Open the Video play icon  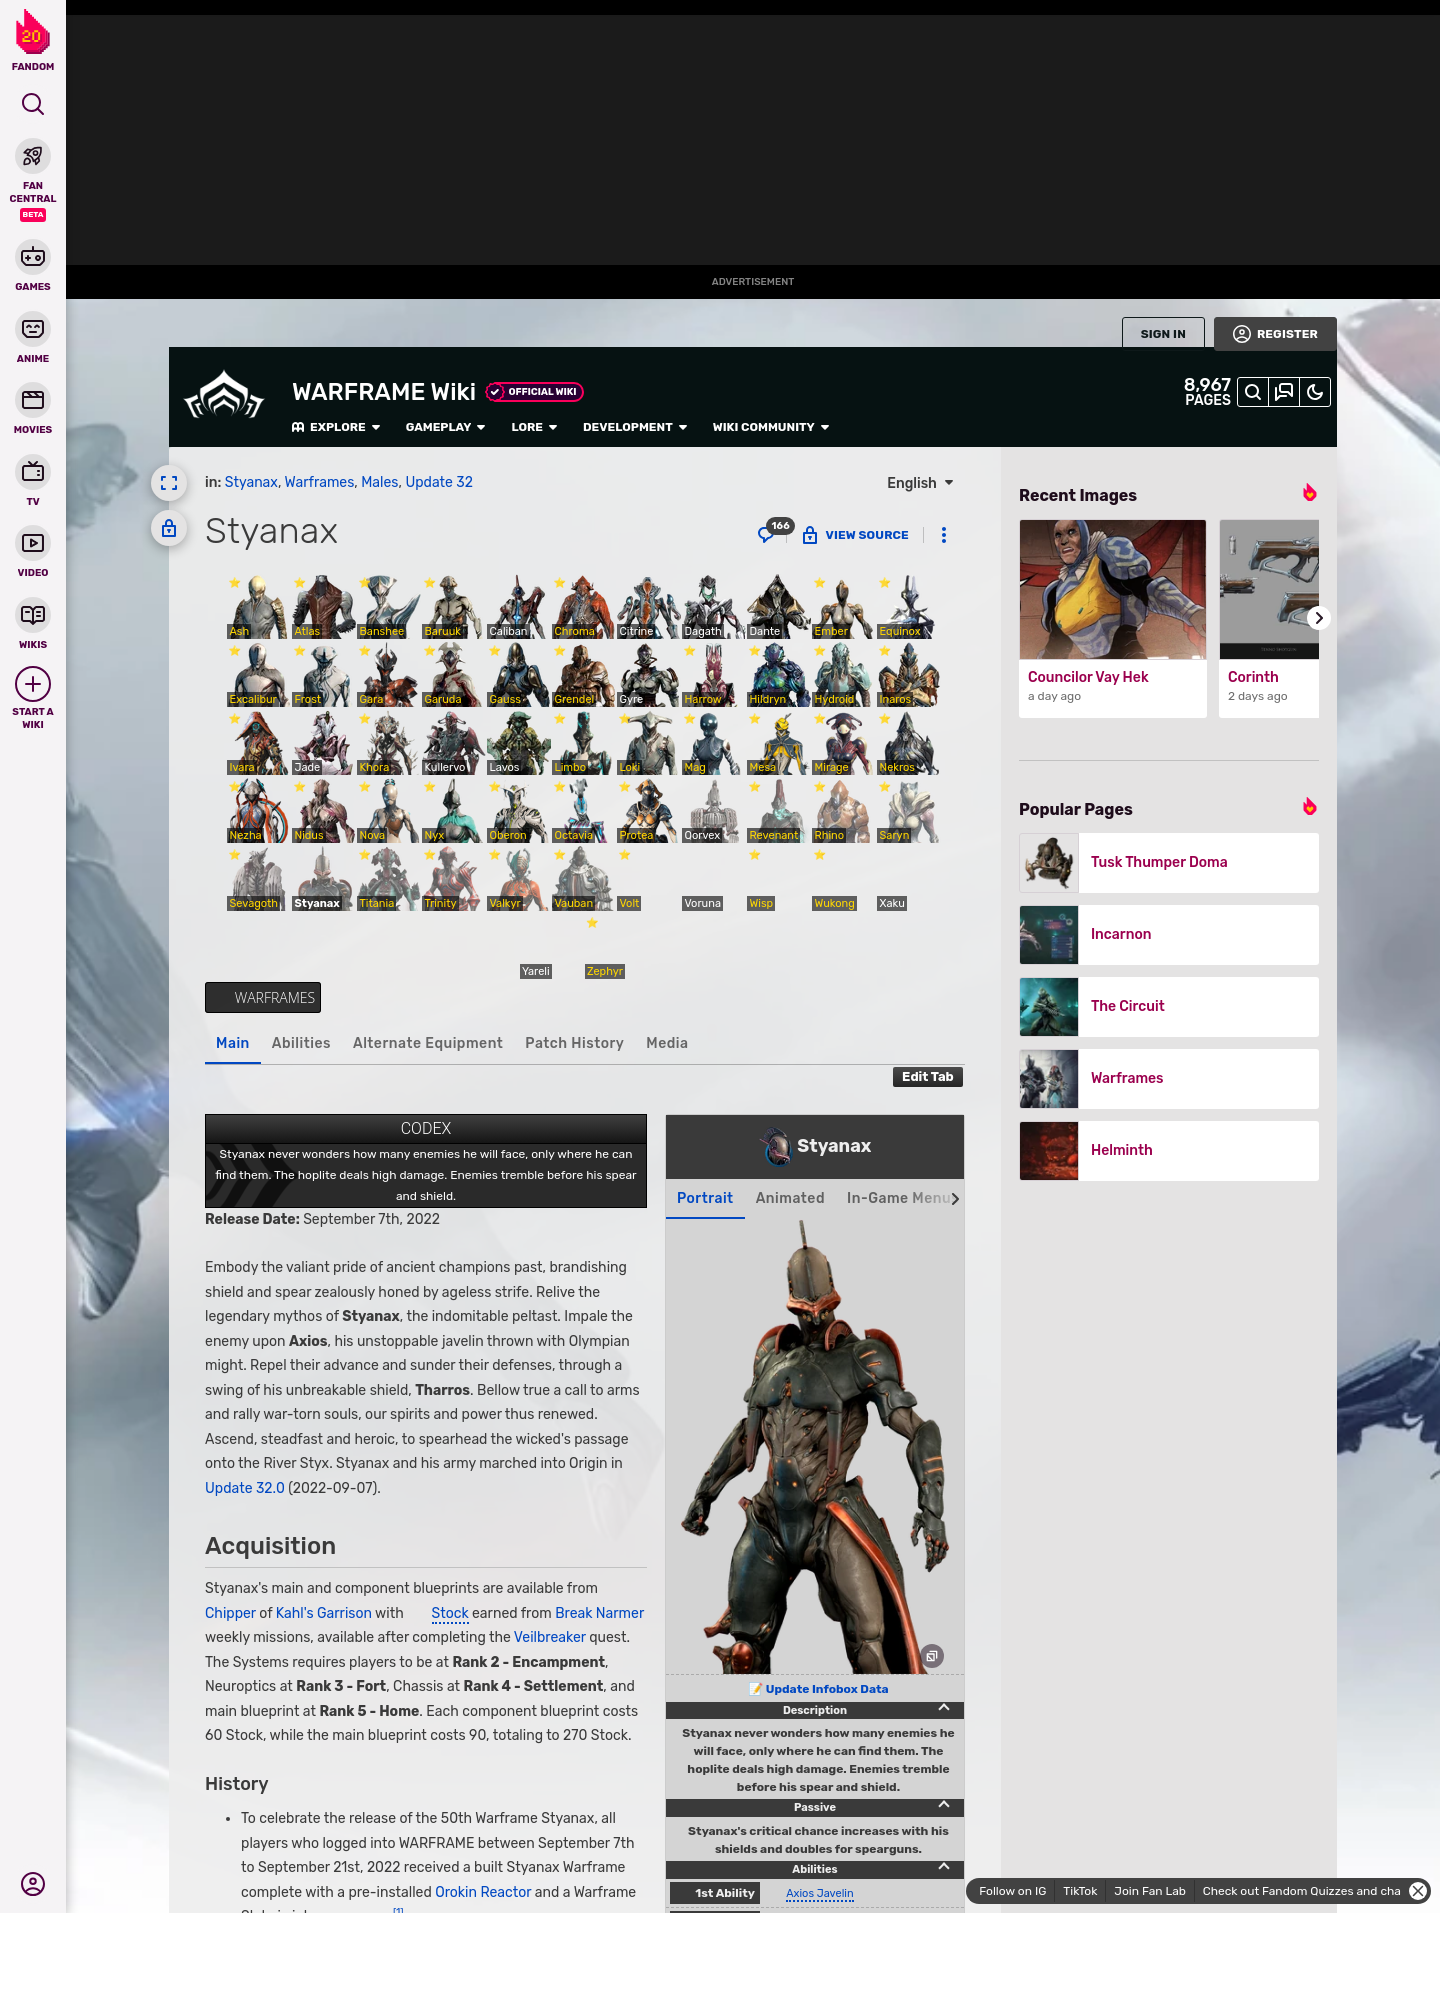(33, 543)
